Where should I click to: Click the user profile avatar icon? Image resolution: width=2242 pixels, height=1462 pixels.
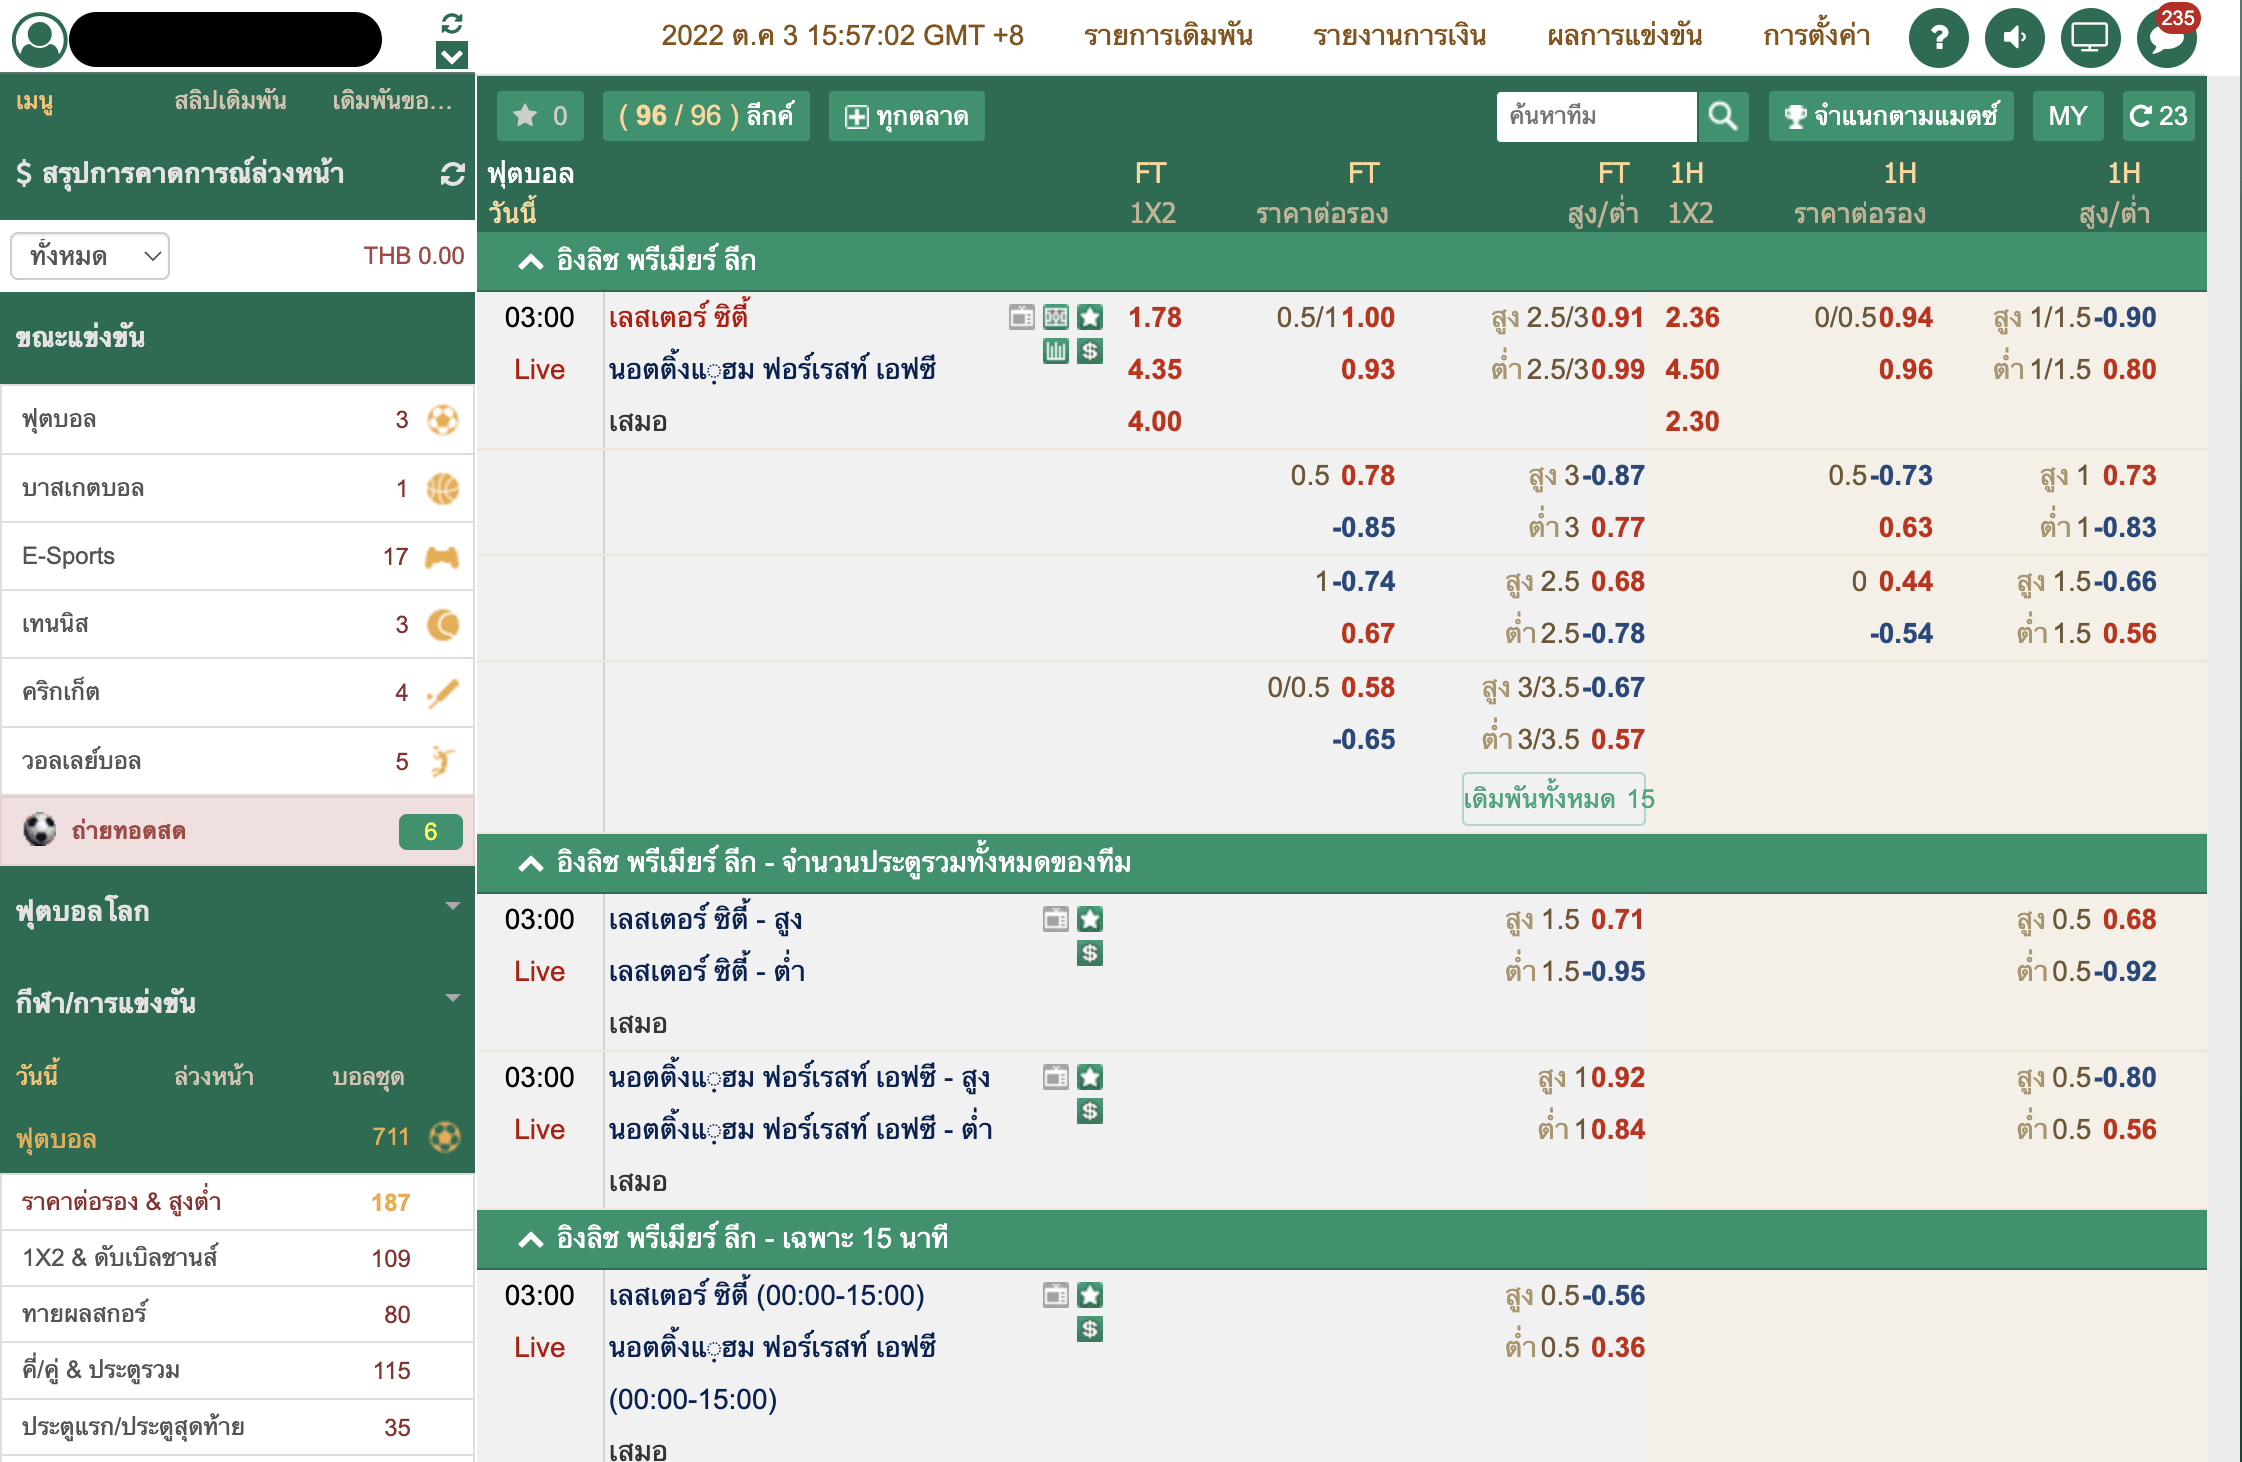(39, 39)
